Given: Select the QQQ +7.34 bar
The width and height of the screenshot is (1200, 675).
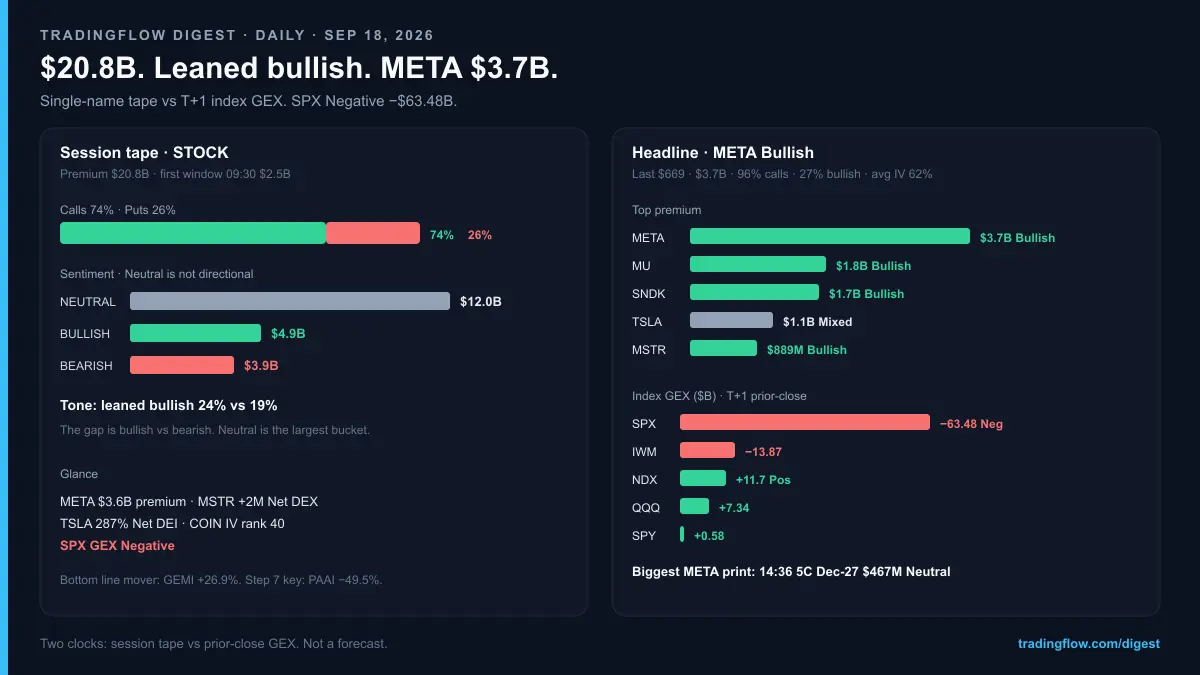Looking at the screenshot, I should point(694,507).
